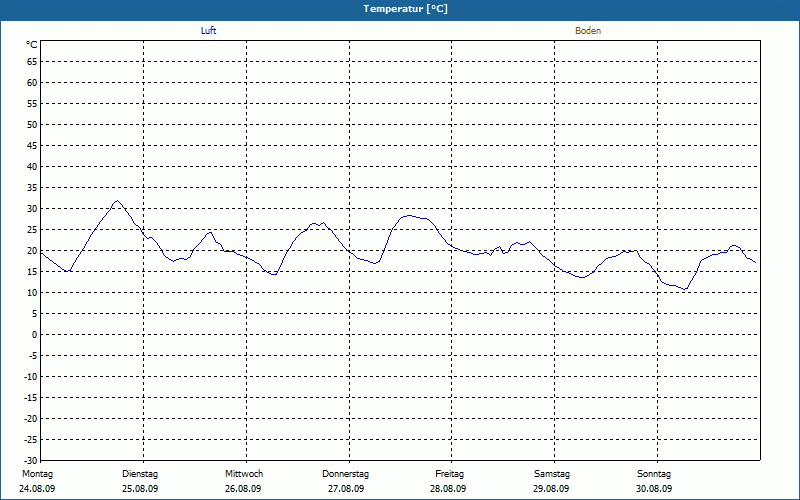Screen dimensions: 800x500
Task: Click the Boden legend label
Action: coord(588,31)
